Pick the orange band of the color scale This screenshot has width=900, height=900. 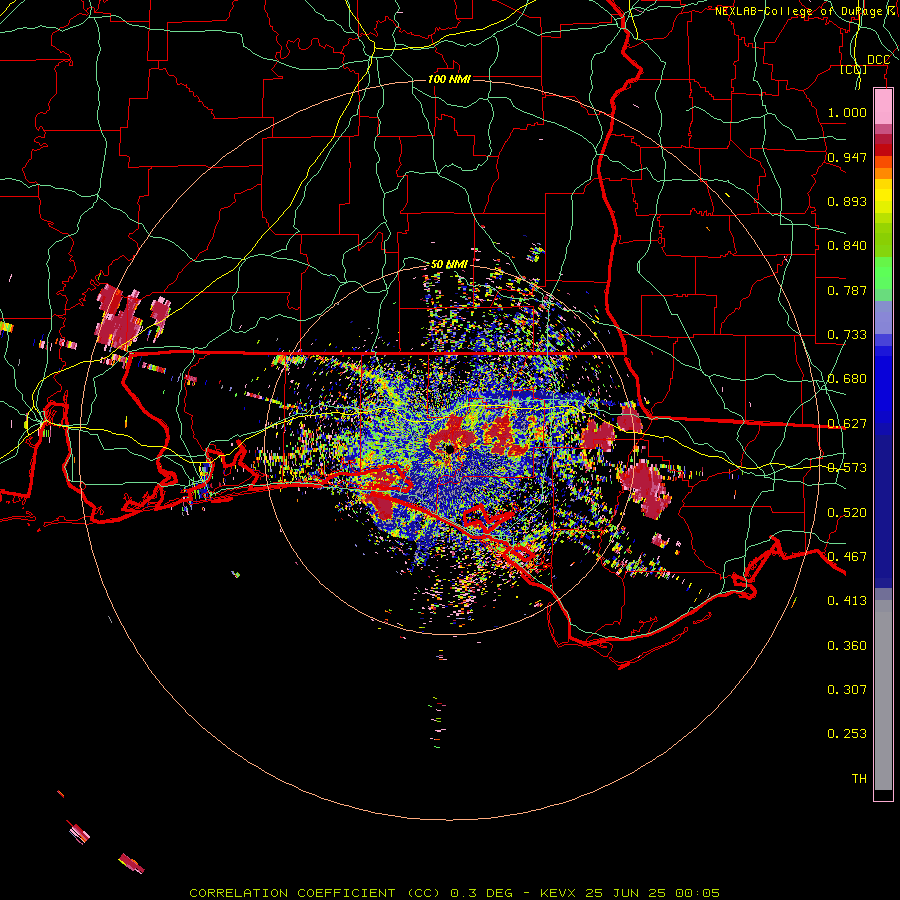click(x=883, y=173)
